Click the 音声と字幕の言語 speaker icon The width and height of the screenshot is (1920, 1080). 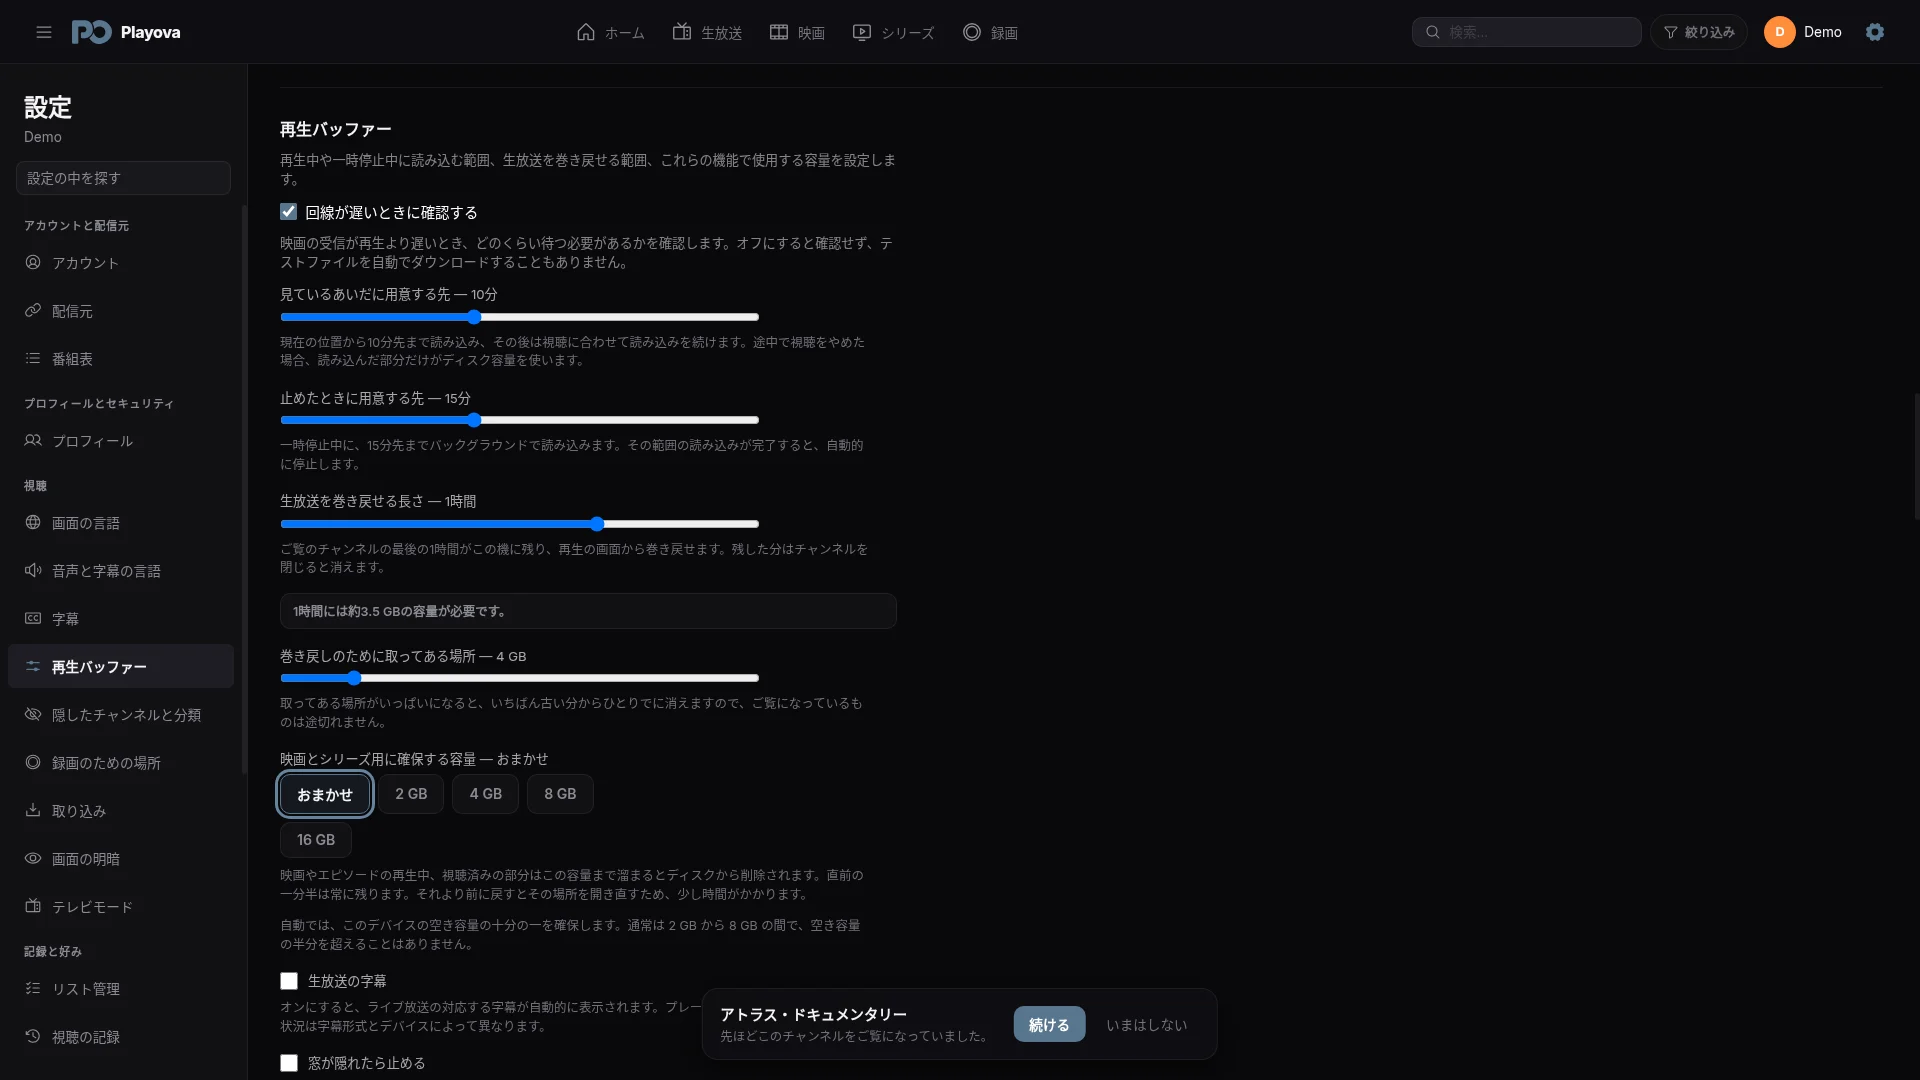[33, 570]
